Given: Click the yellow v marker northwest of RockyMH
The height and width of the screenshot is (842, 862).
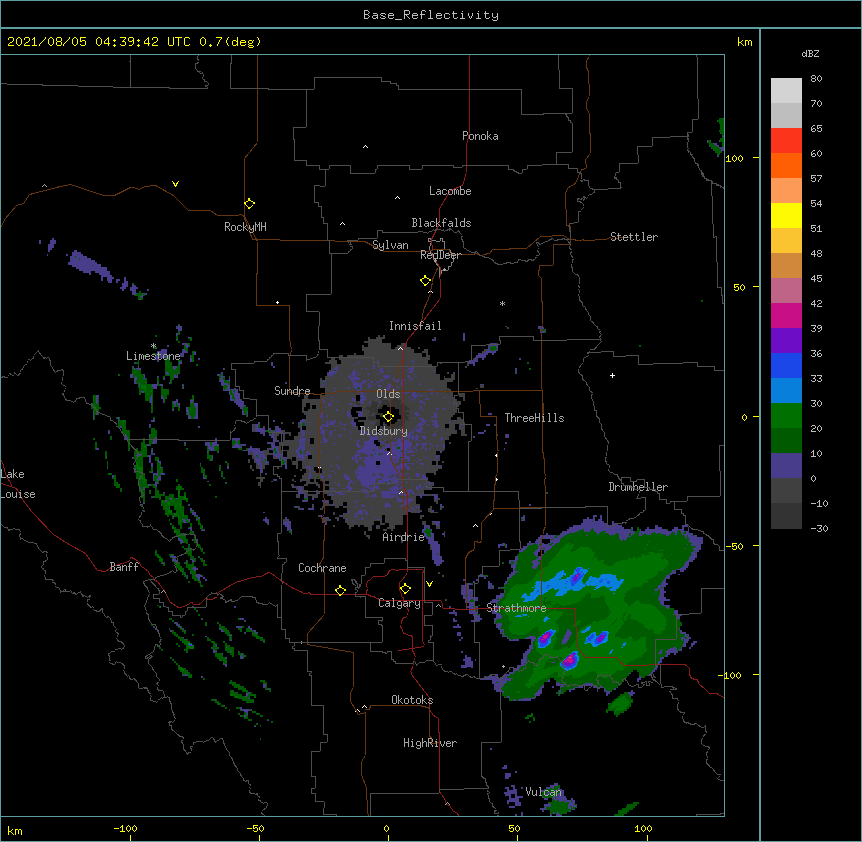Looking at the screenshot, I should coord(175,184).
